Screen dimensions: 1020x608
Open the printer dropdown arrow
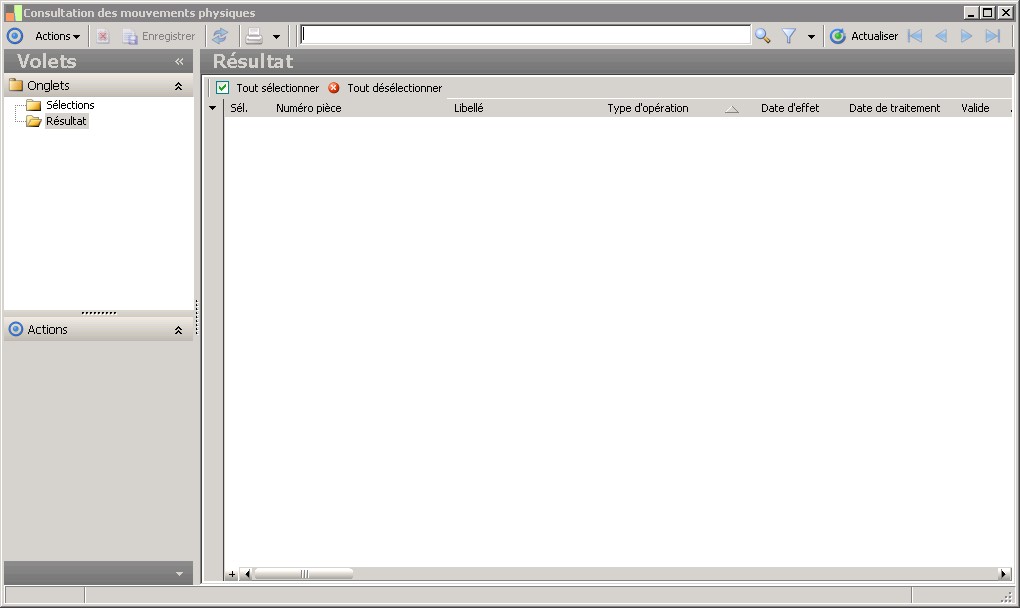(x=276, y=37)
